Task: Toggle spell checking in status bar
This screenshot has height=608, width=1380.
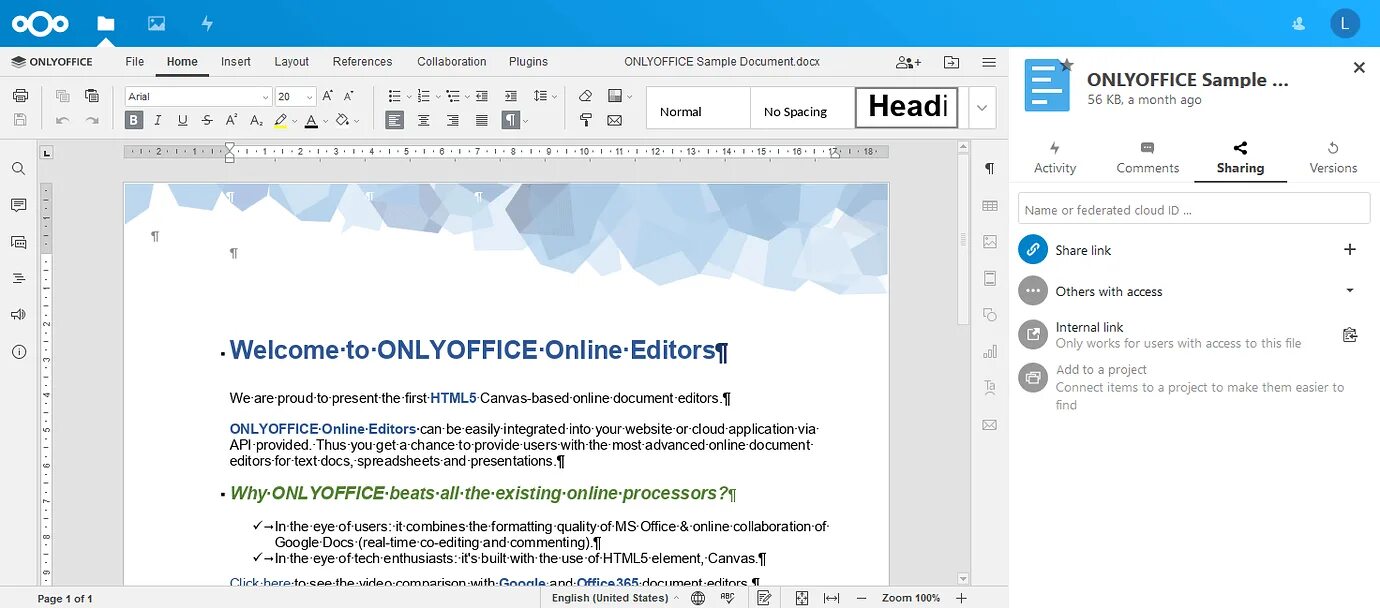Action: click(x=728, y=598)
